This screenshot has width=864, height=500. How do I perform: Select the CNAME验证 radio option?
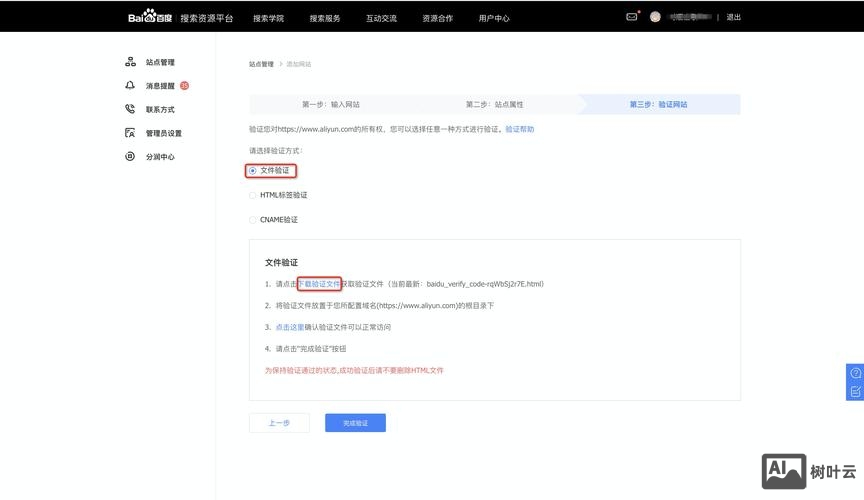click(x=252, y=220)
